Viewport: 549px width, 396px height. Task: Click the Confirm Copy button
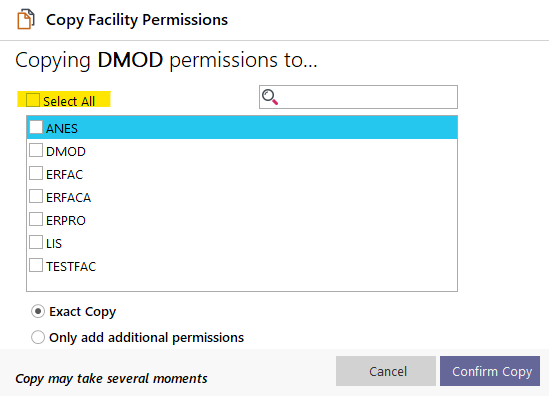490,371
